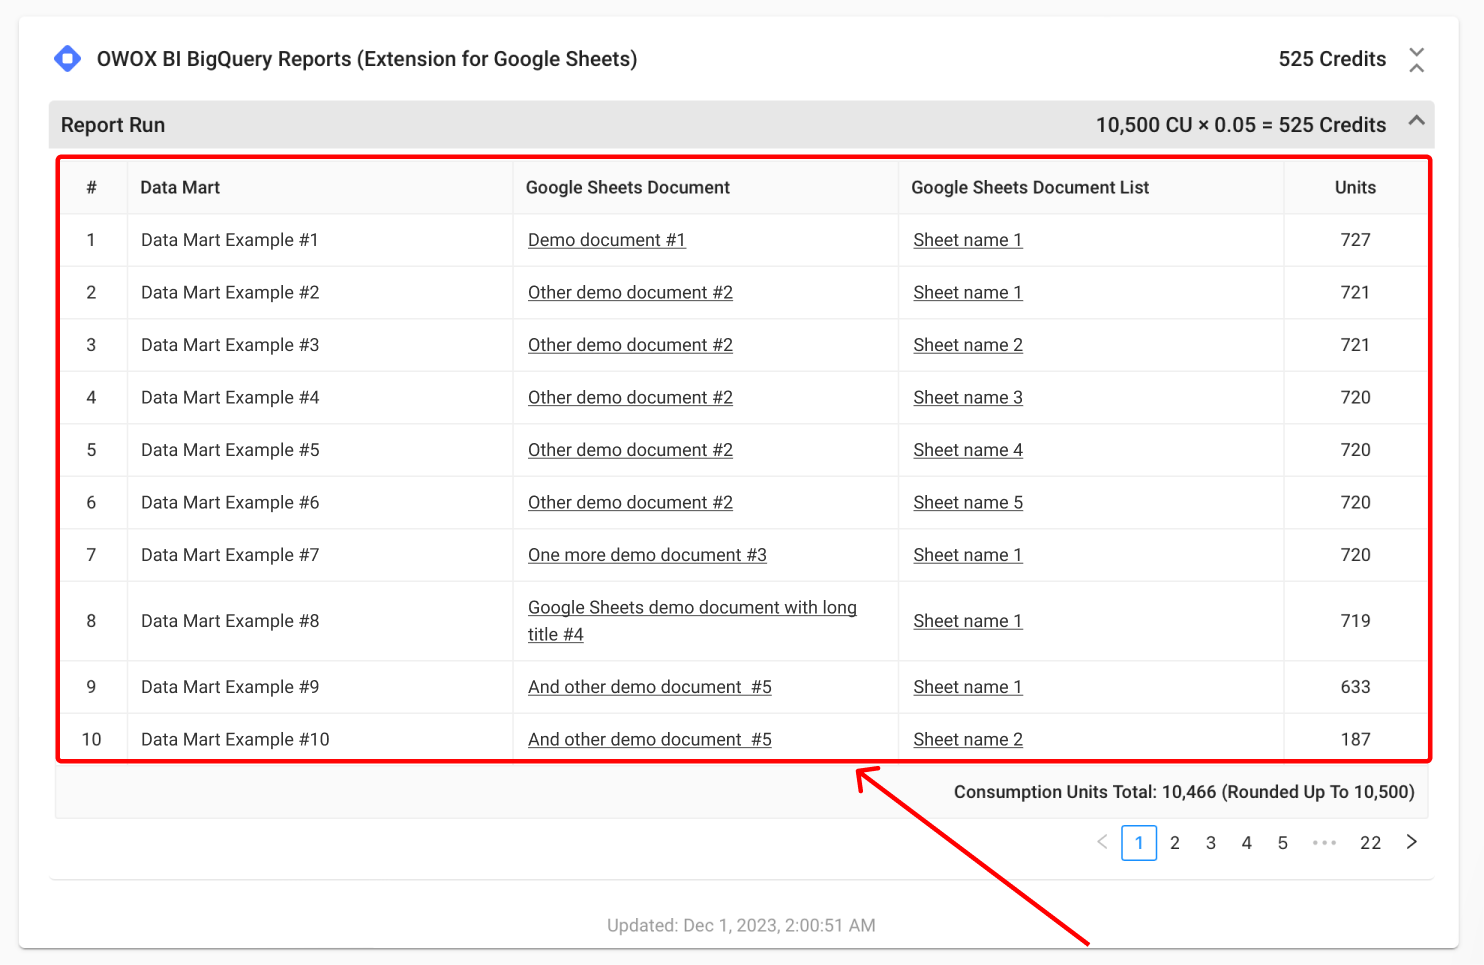1484x965 pixels.
Task: Click the Report Run section title
Action: 113,125
